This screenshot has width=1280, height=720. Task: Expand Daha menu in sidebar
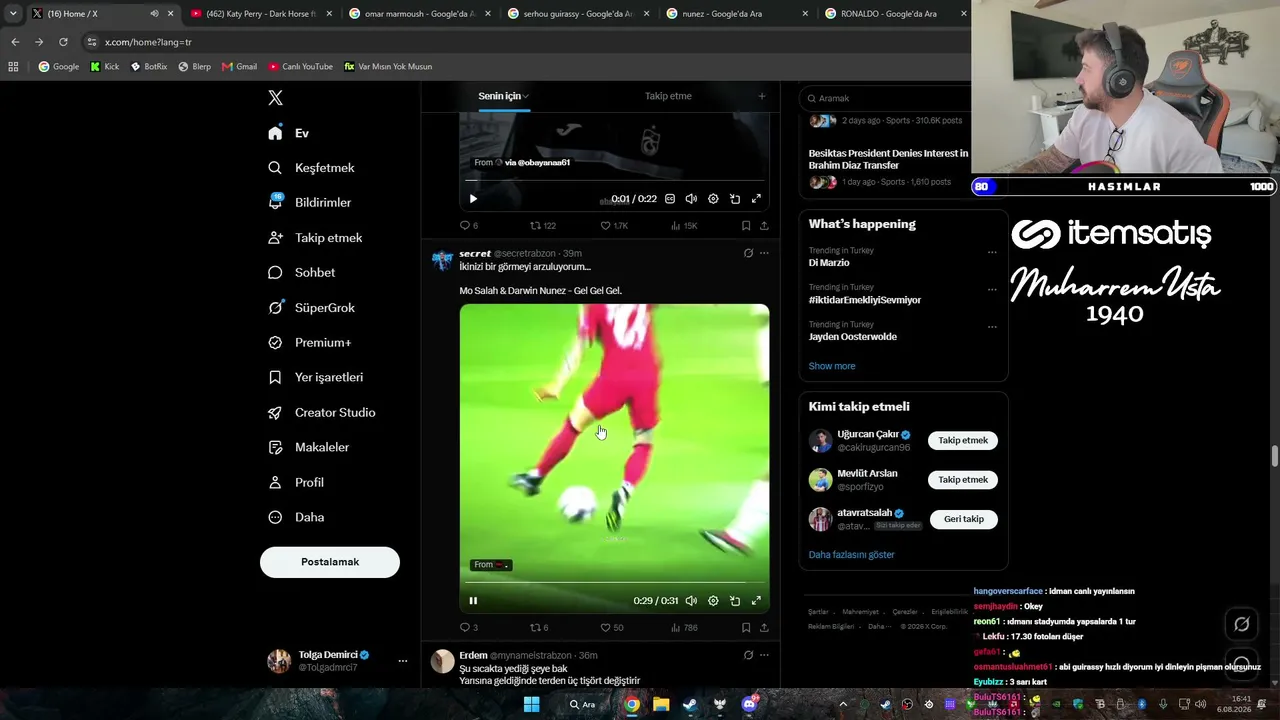point(296,518)
